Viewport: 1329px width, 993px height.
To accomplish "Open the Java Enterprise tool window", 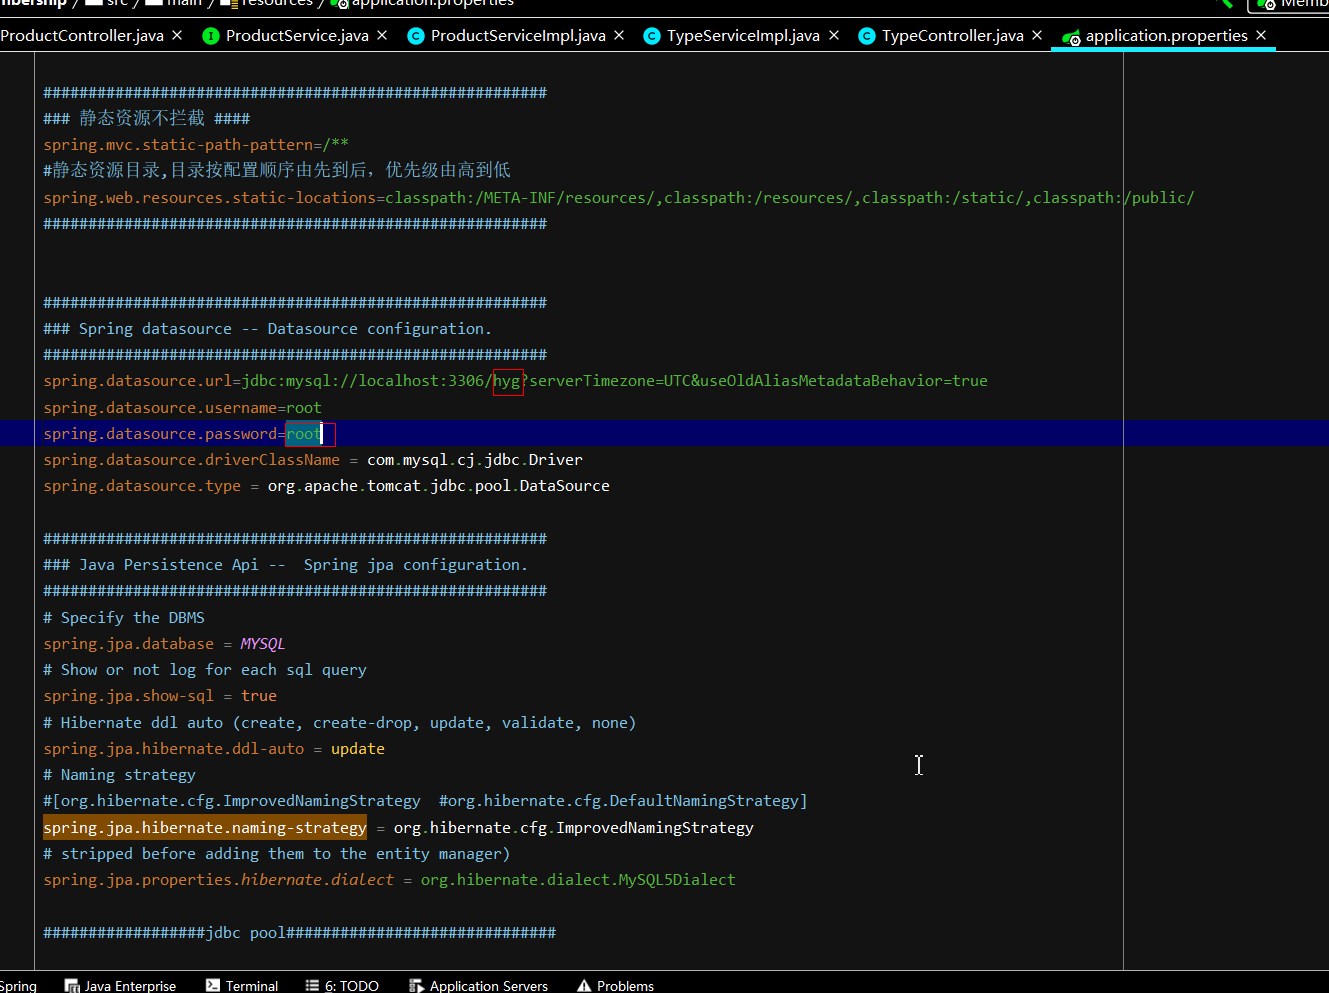I will pyautogui.click(x=121, y=985).
